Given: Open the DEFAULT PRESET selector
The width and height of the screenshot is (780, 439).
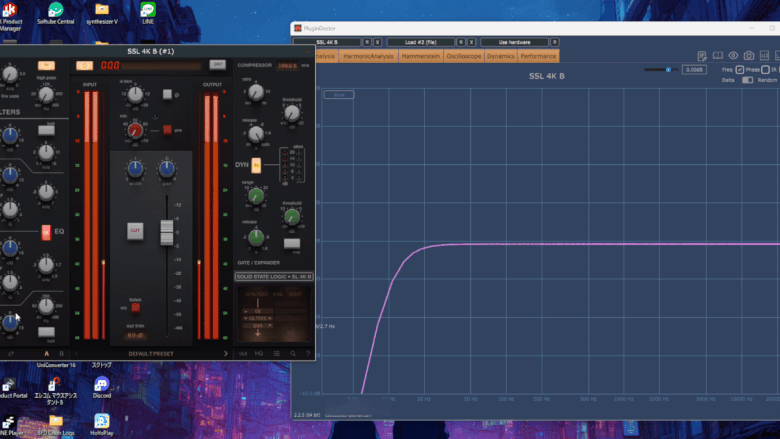Looking at the screenshot, I should coord(152,353).
